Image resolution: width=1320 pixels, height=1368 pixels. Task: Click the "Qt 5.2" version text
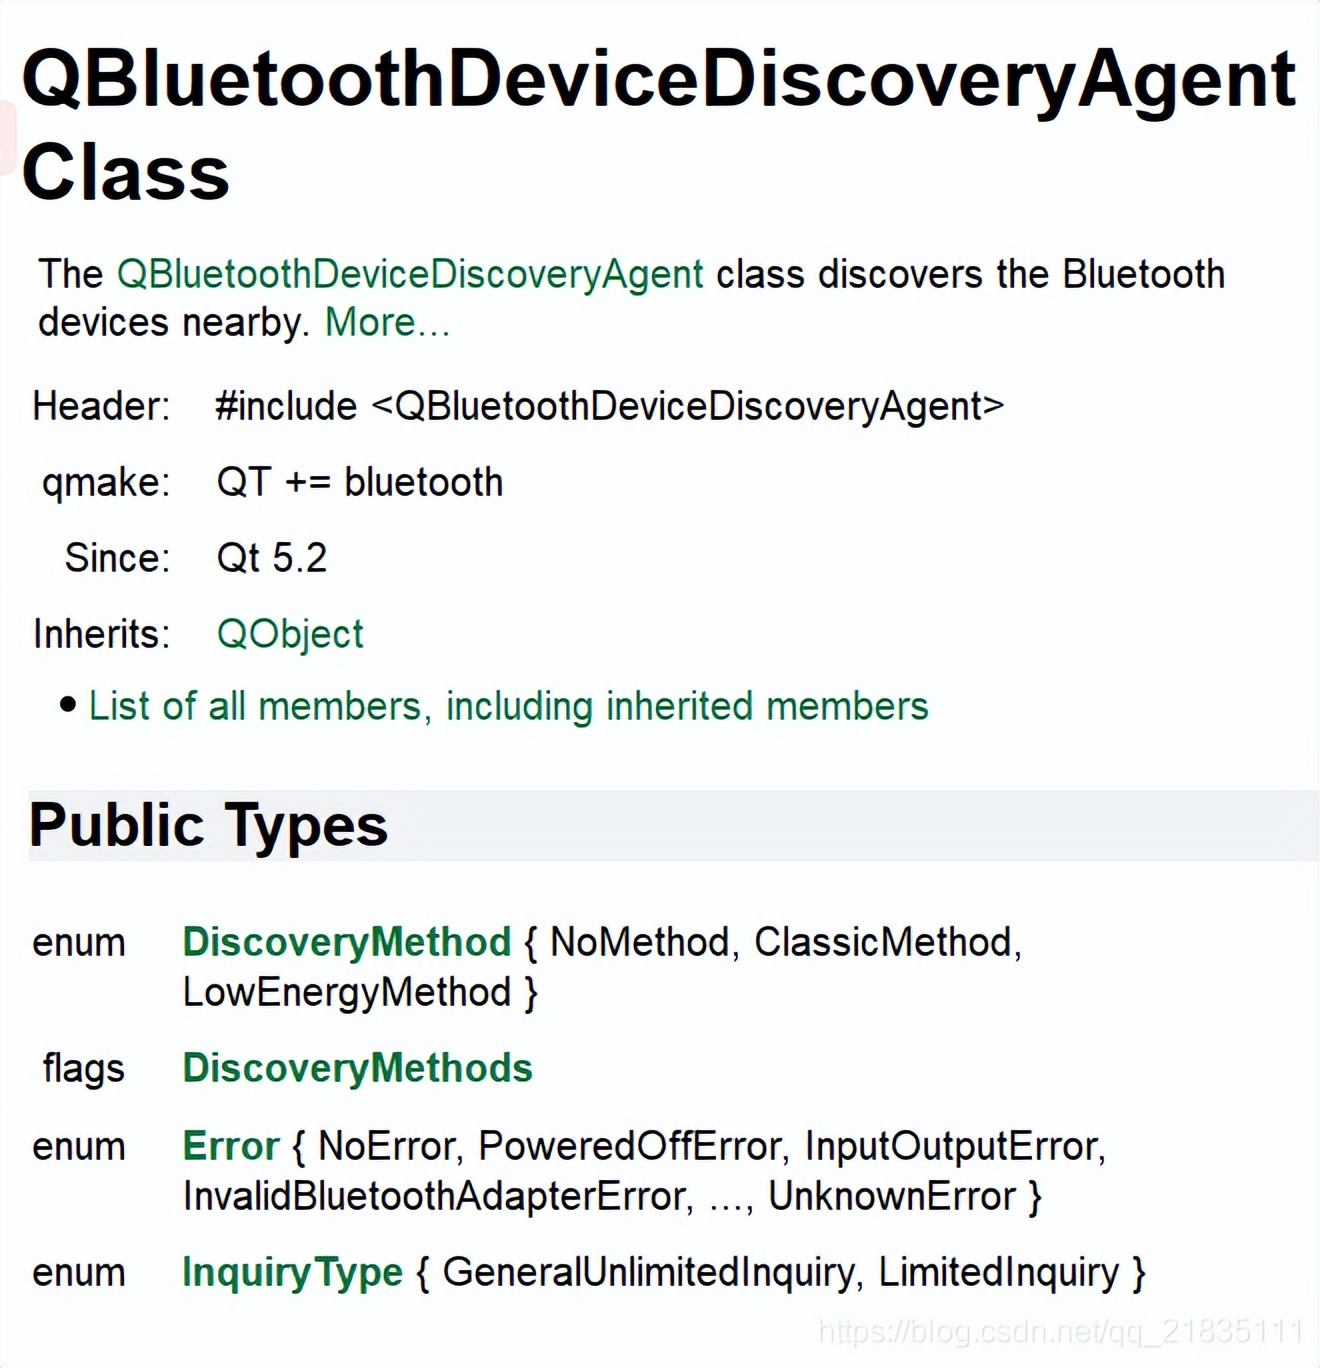tap(272, 558)
